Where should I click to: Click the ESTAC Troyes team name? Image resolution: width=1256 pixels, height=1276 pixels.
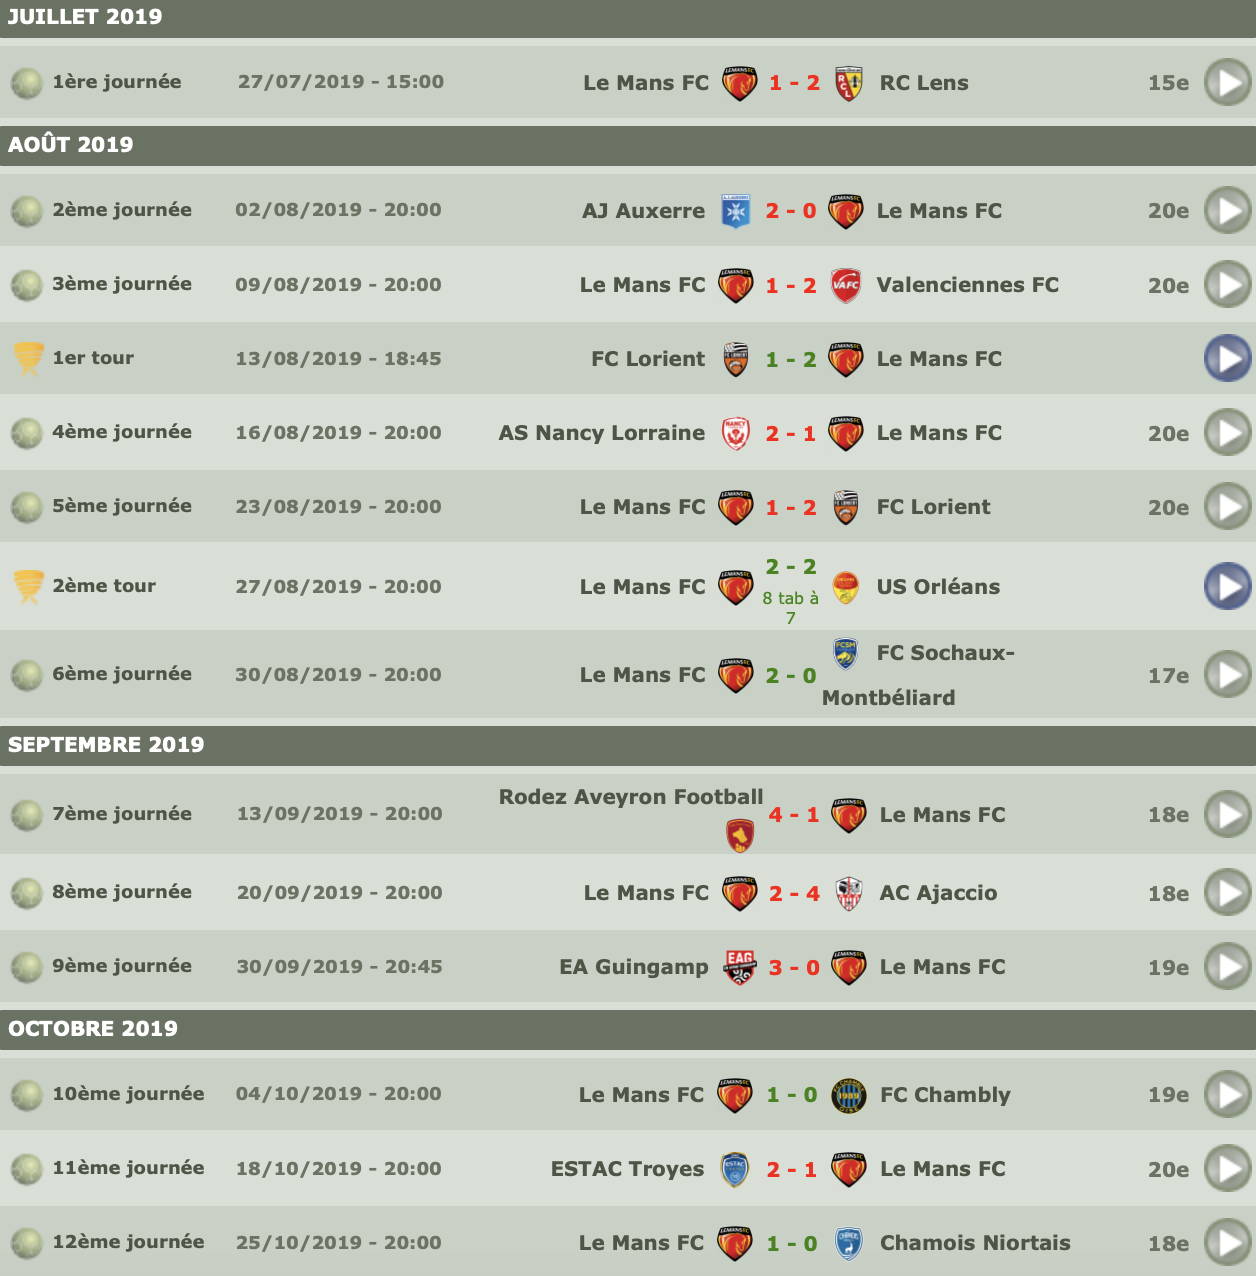coord(627,1169)
